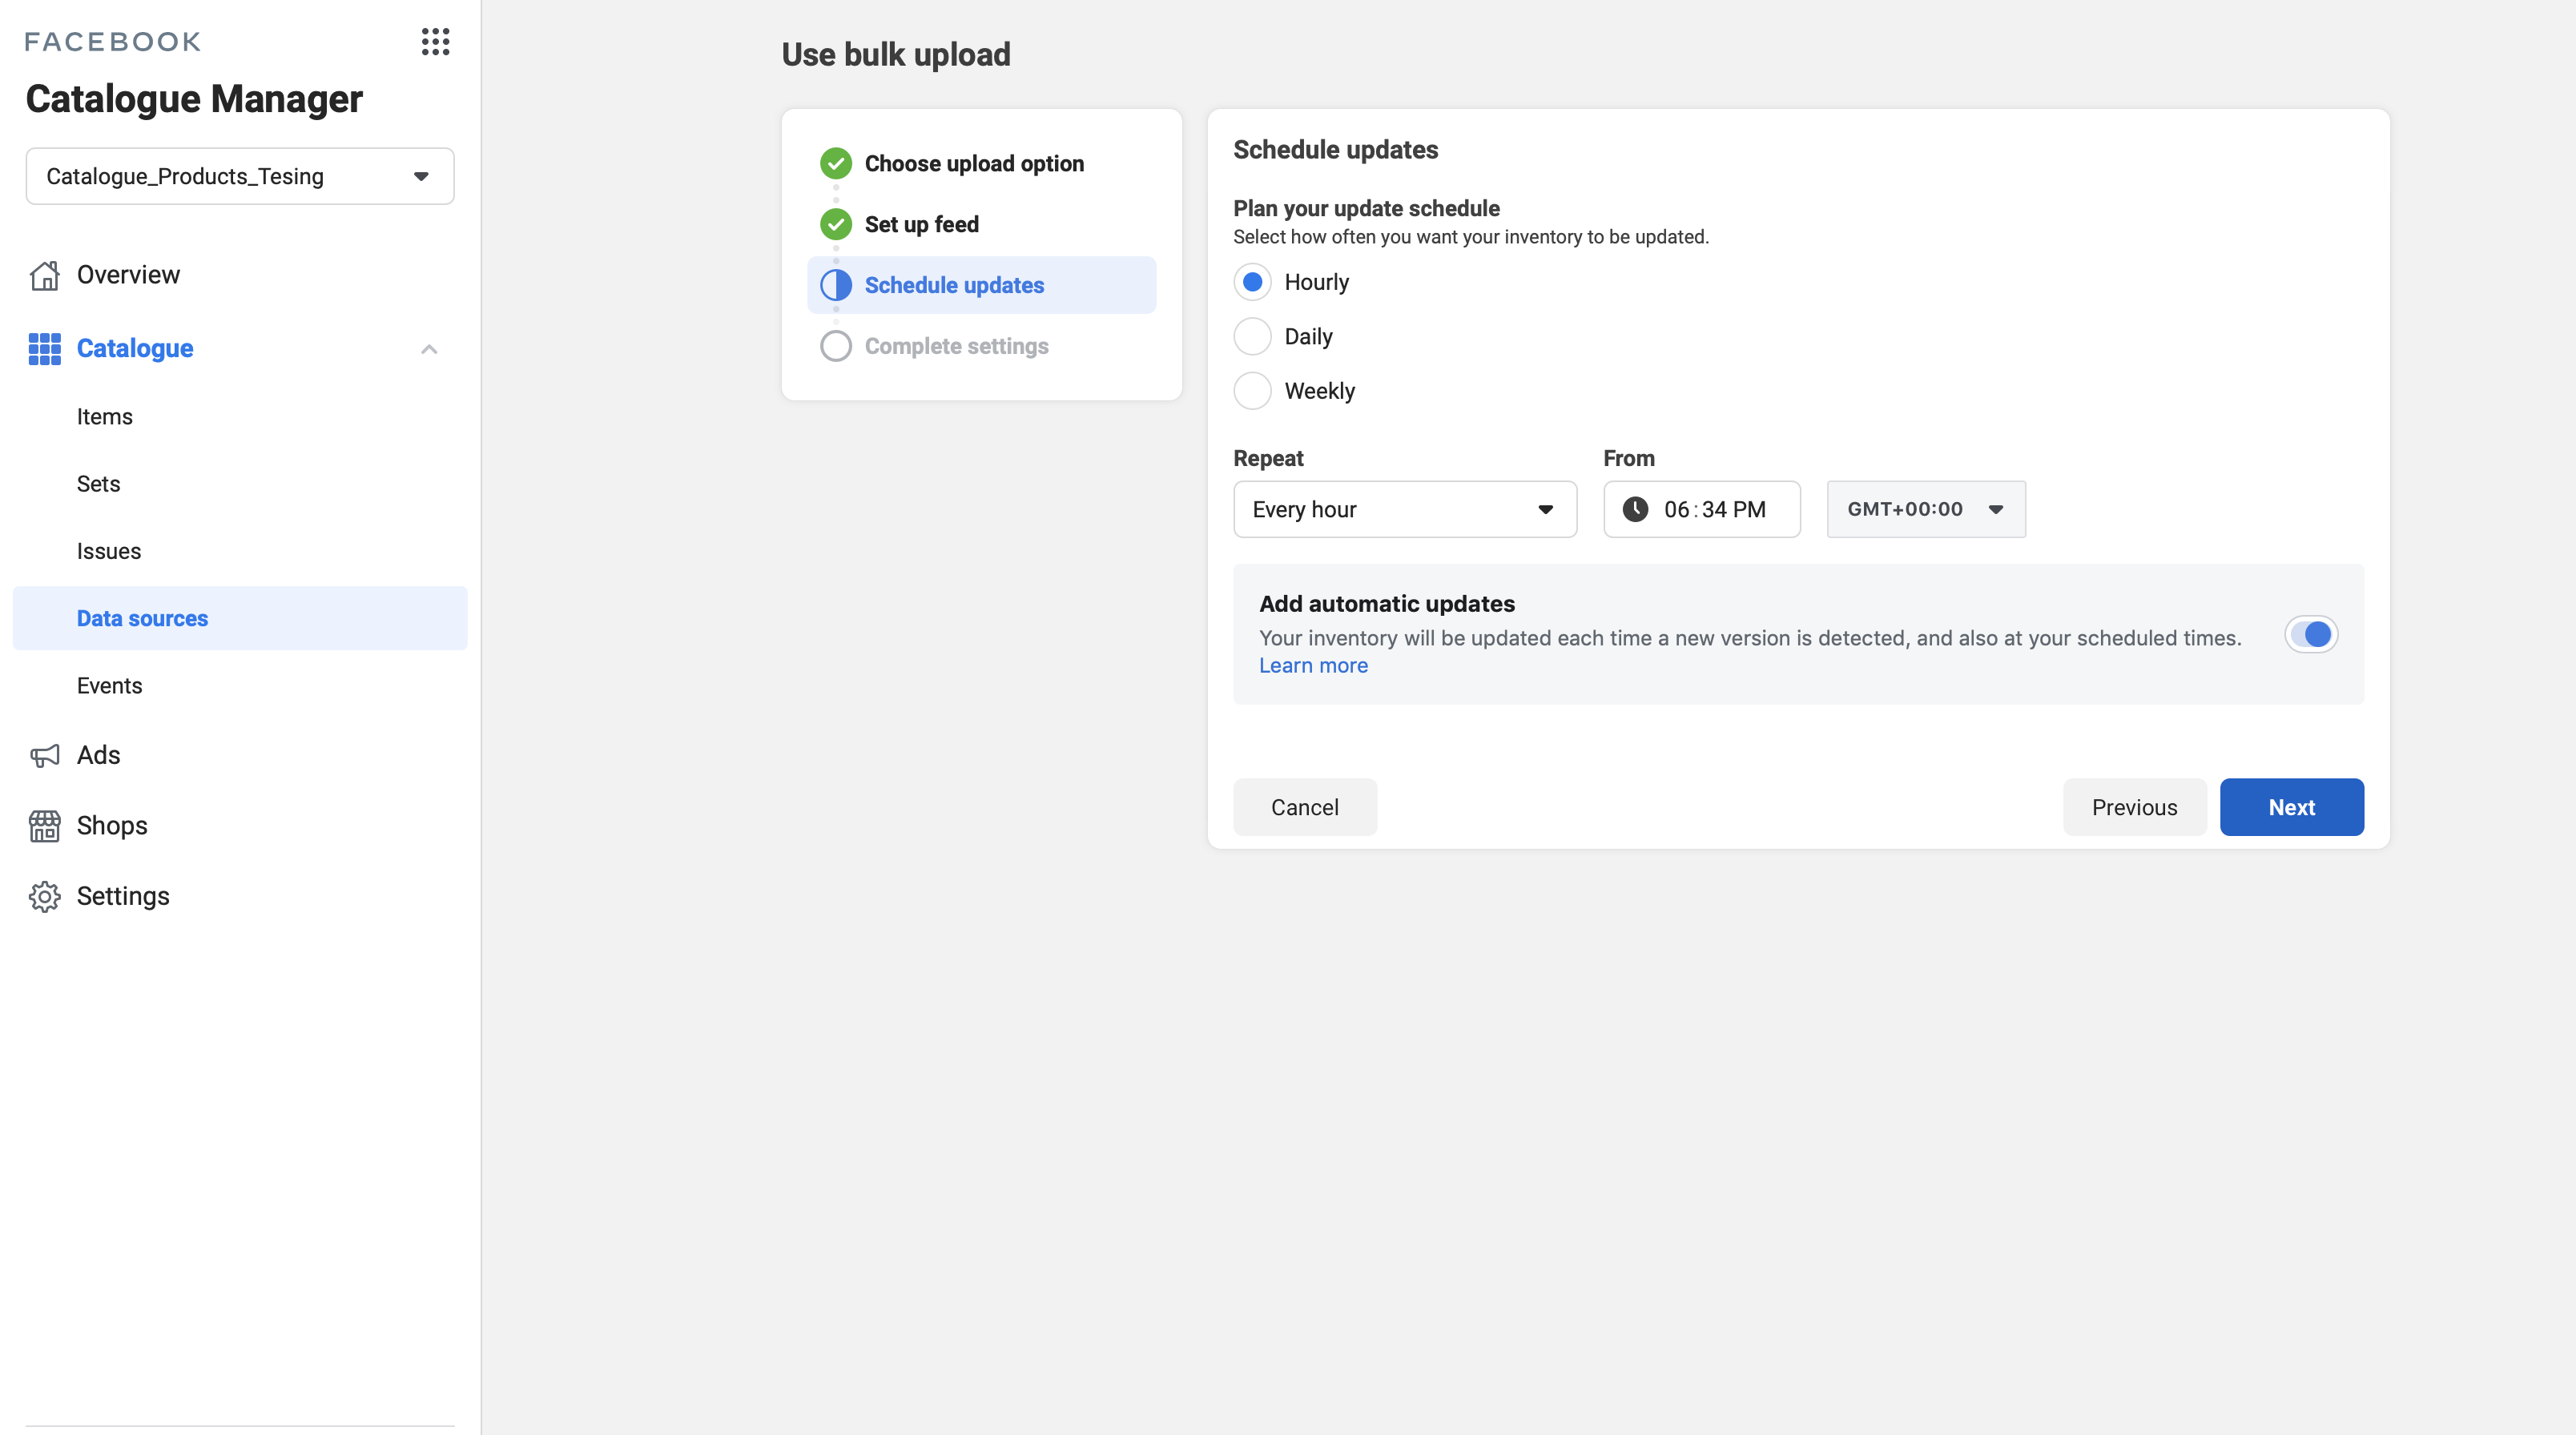Open the Issues section
The image size is (2576, 1435).
pos(108,551)
